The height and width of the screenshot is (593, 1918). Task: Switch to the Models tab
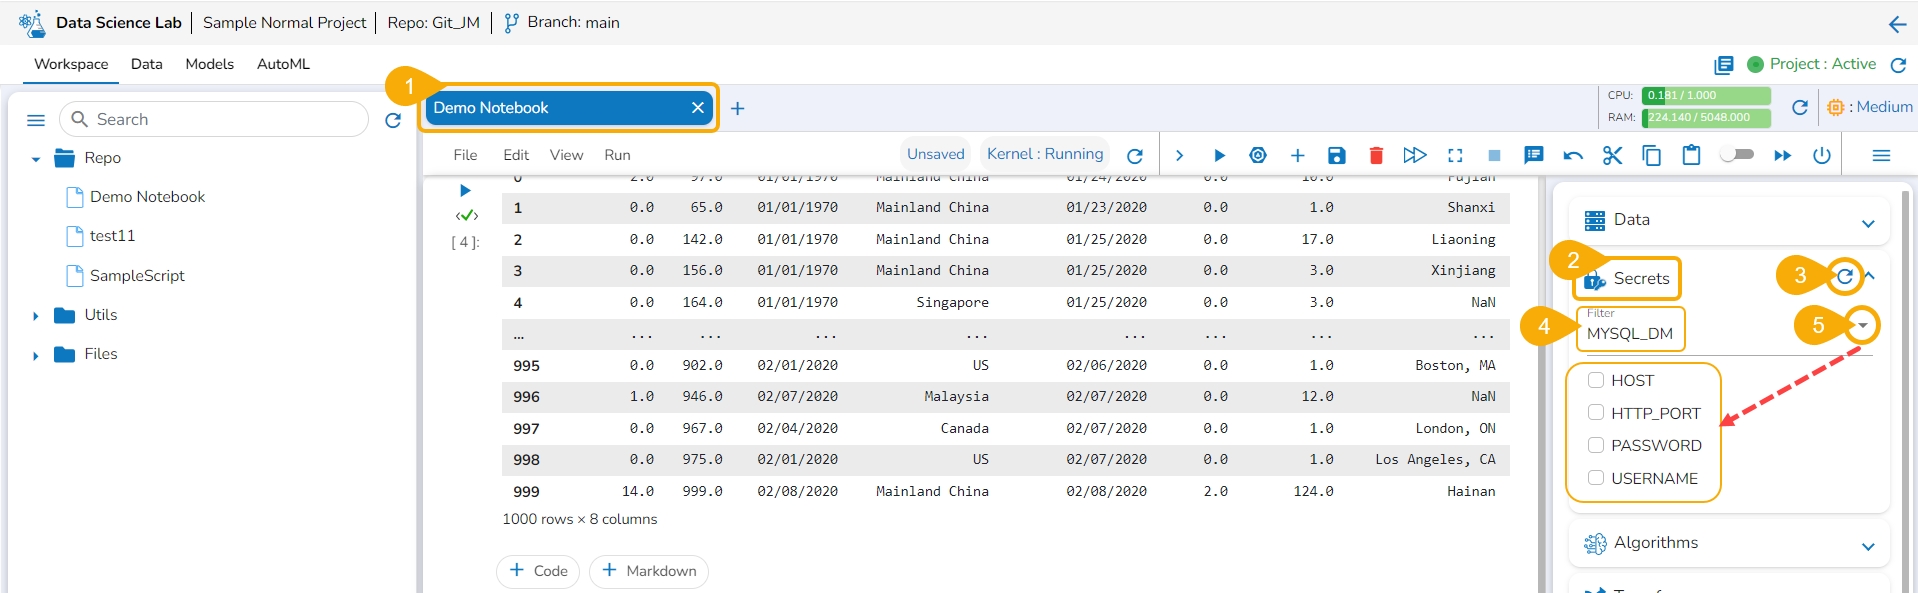click(209, 64)
